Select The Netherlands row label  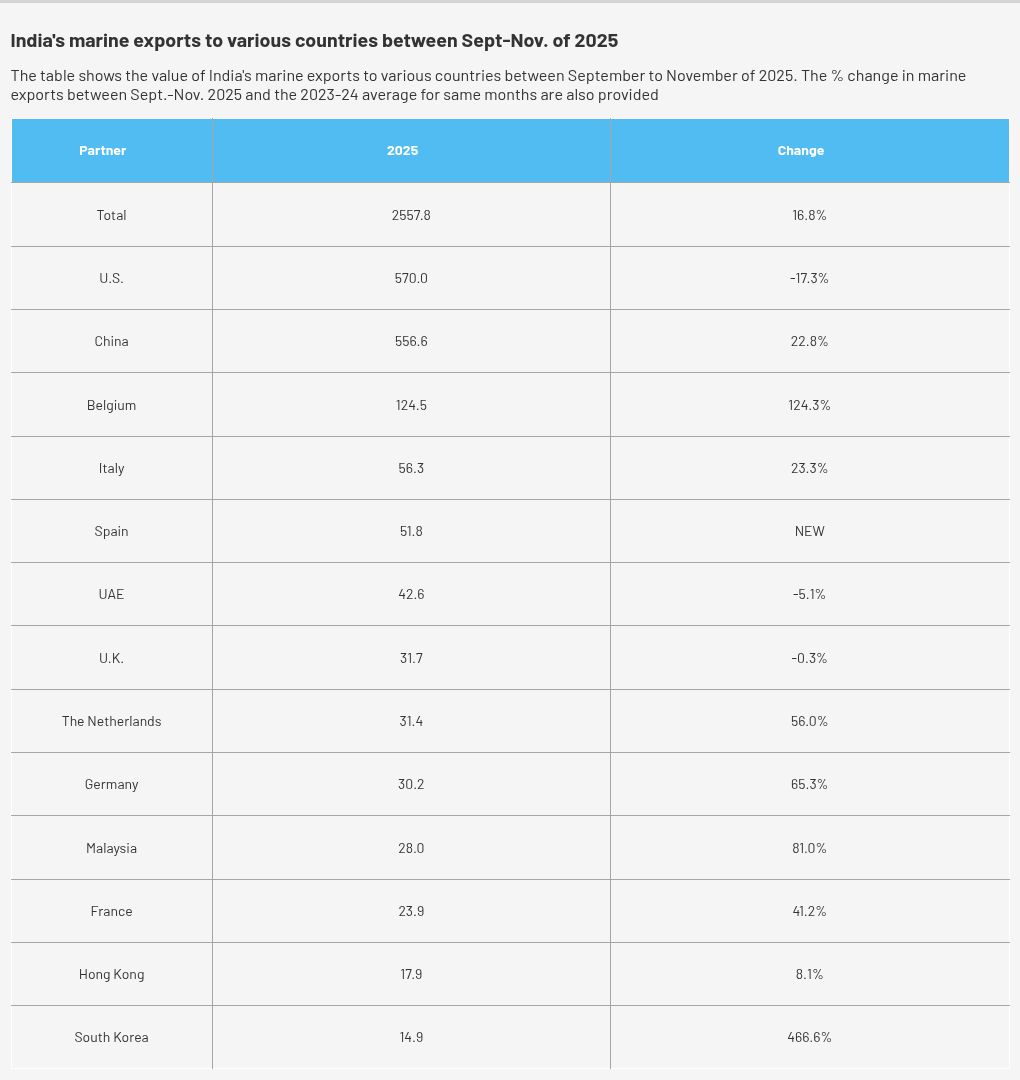coord(112,721)
